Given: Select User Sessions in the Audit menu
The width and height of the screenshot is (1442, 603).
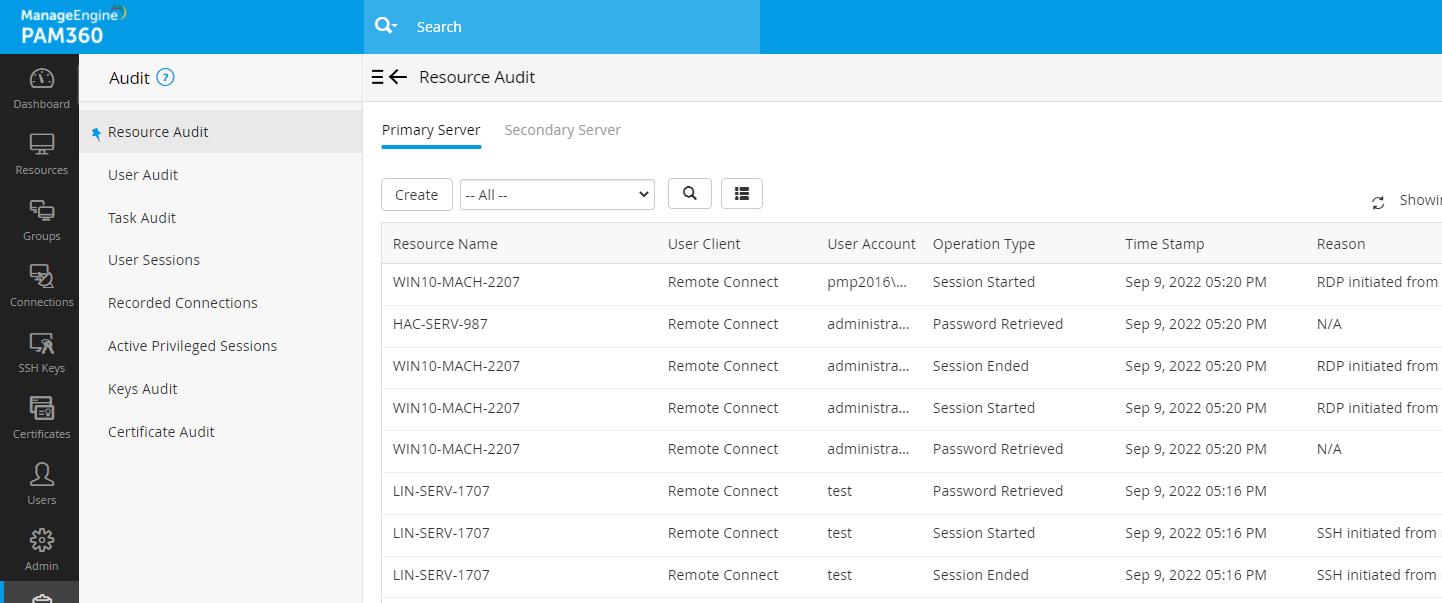Looking at the screenshot, I should point(154,260).
